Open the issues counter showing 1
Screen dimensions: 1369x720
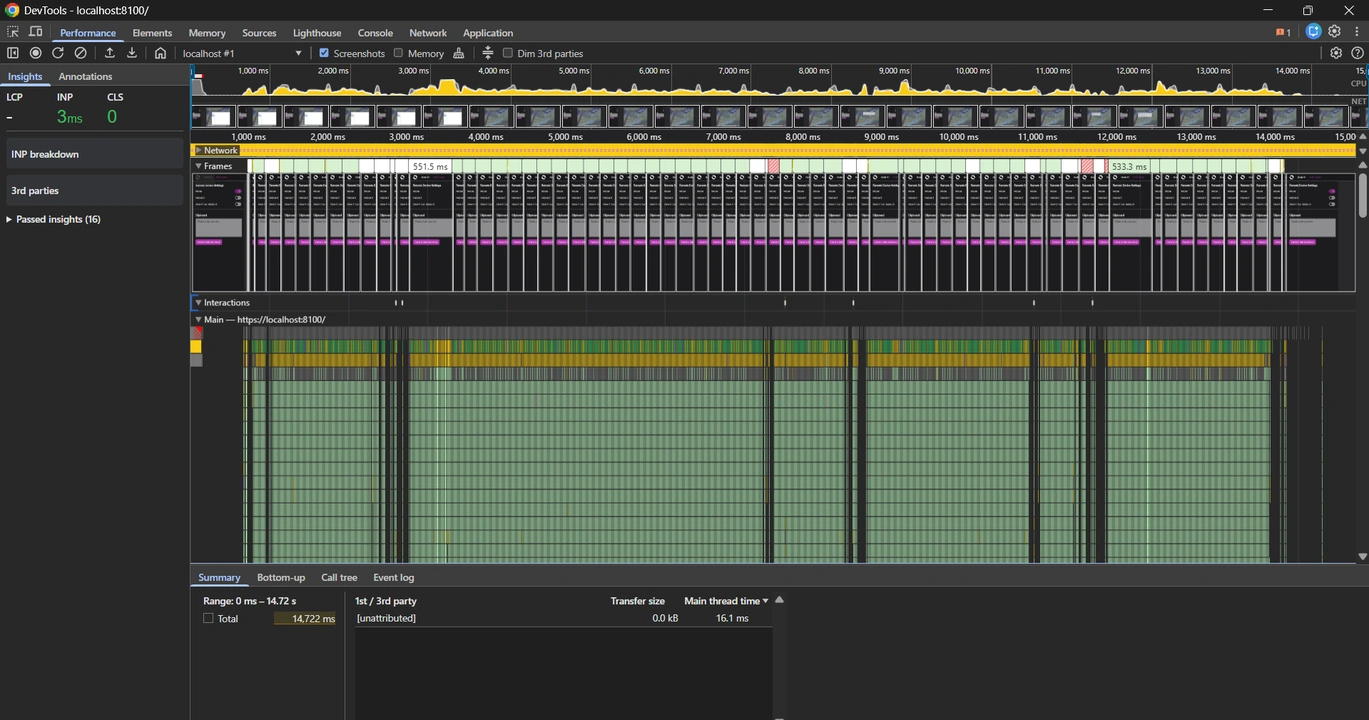pyautogui.click(x=1283, y=32)
